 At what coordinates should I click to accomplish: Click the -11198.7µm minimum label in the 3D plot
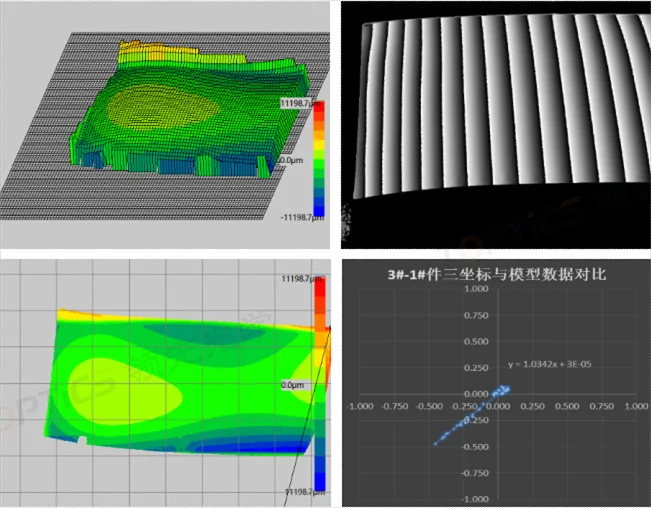[302, 217]
